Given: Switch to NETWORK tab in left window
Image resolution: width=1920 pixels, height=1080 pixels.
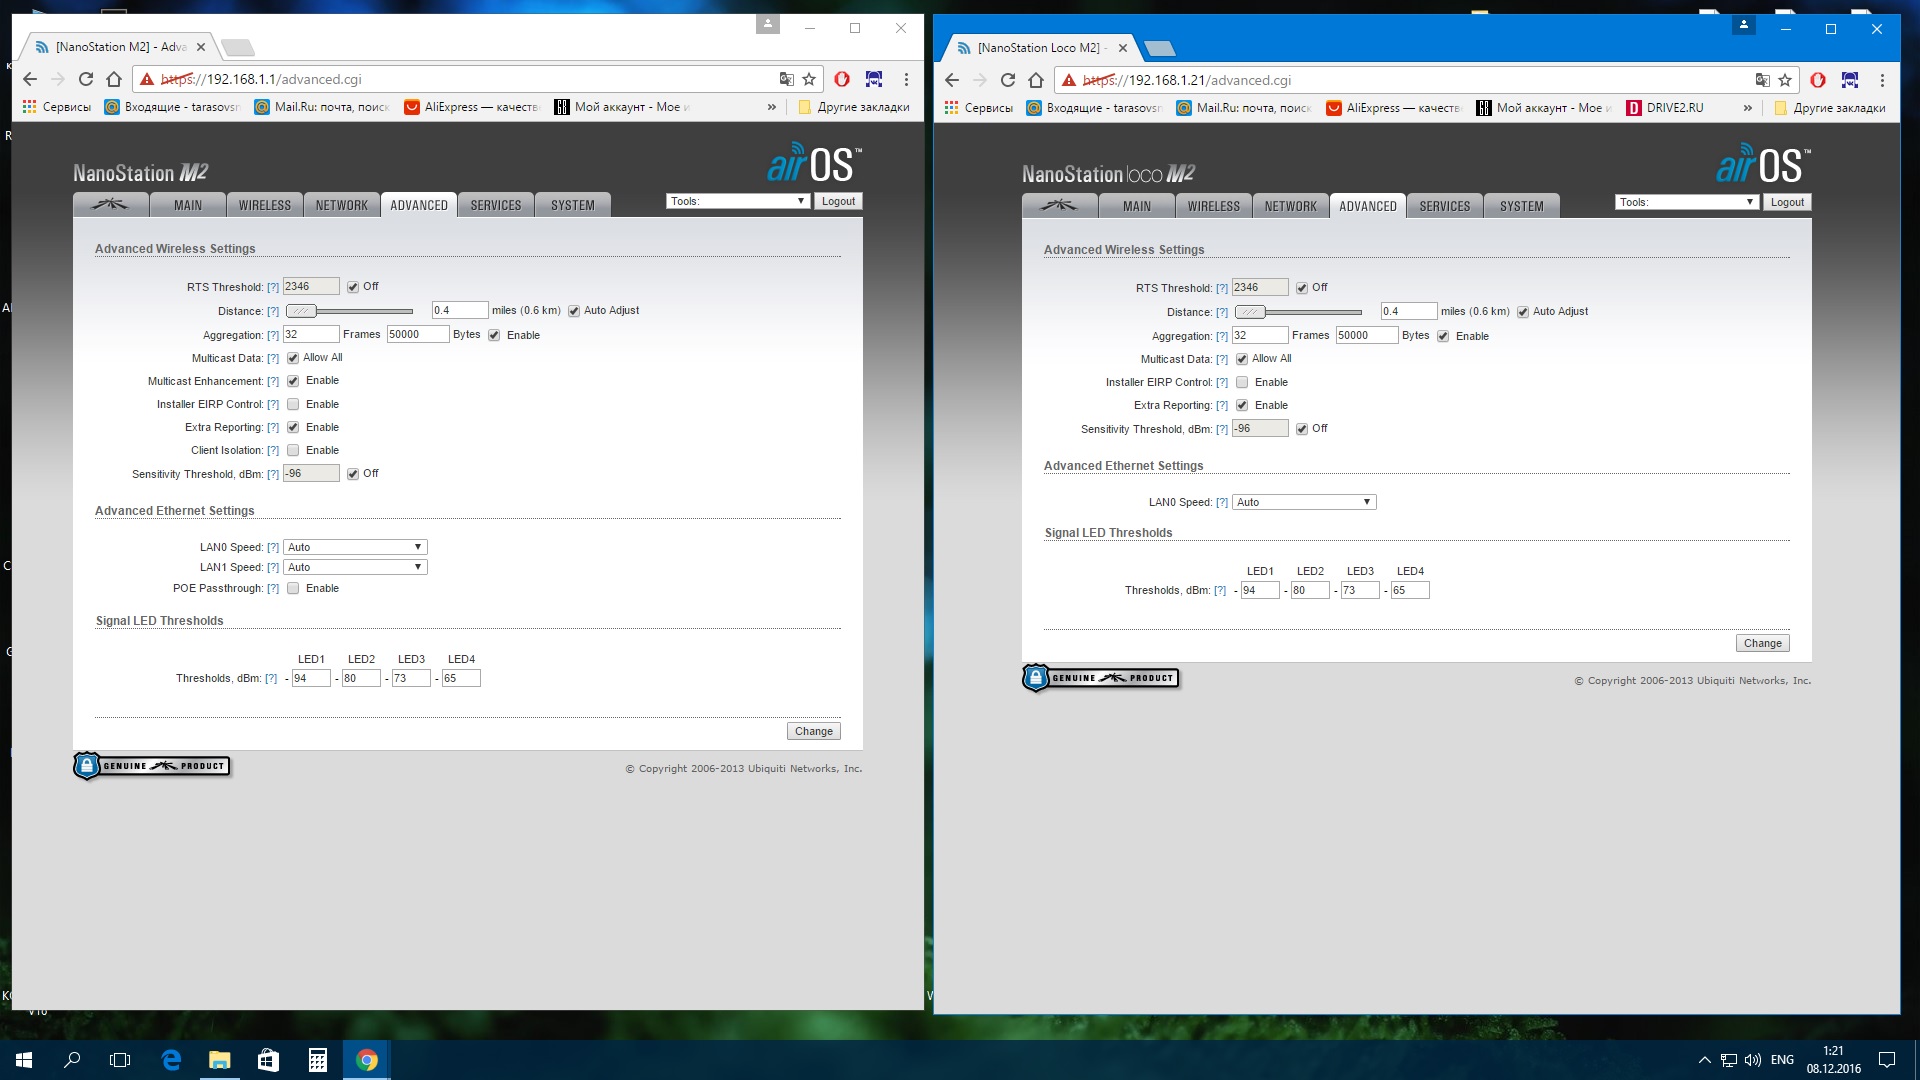Looking at the screenshot, I should tap(342, 205).
